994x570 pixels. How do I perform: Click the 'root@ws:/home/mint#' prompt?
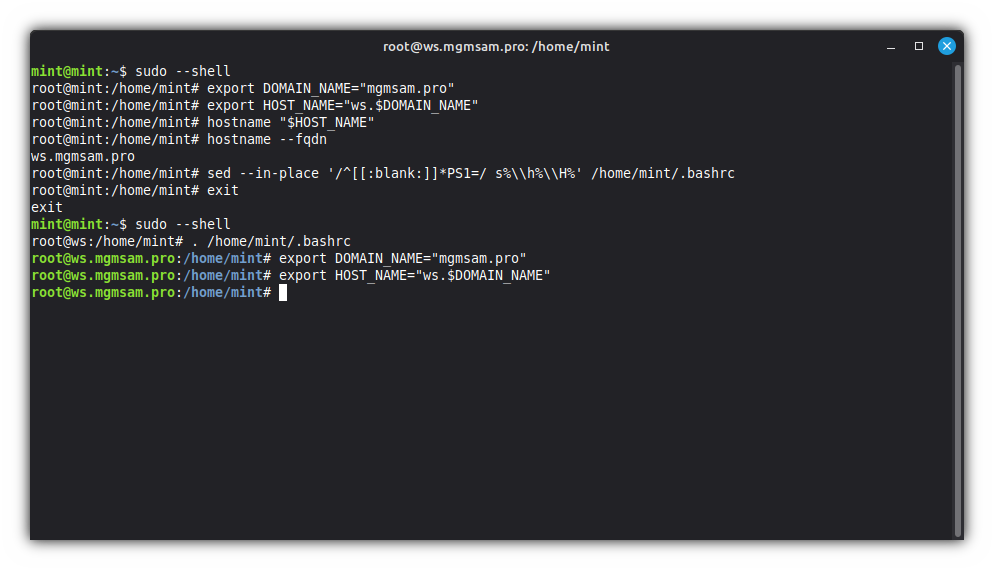click(107, 241)
